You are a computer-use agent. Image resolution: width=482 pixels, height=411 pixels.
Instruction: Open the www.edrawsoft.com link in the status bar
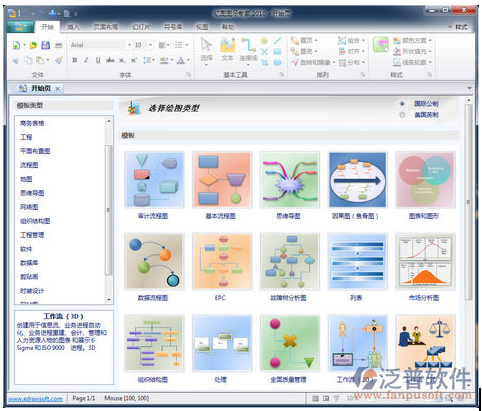click(x=35, y=398)
